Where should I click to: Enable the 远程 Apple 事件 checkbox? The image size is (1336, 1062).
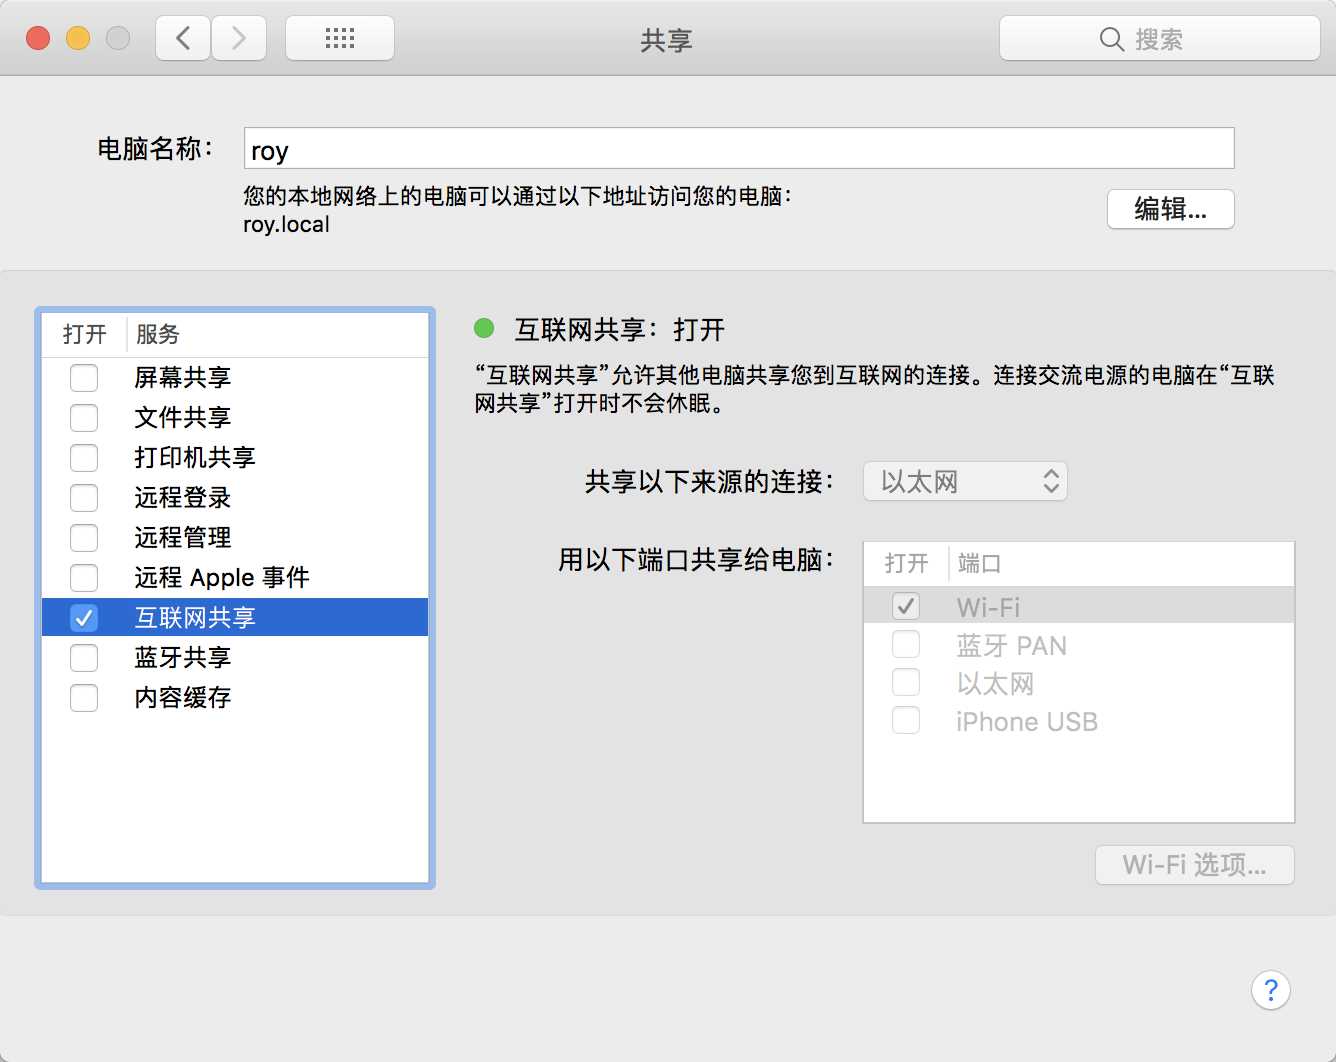coord(84,578)
